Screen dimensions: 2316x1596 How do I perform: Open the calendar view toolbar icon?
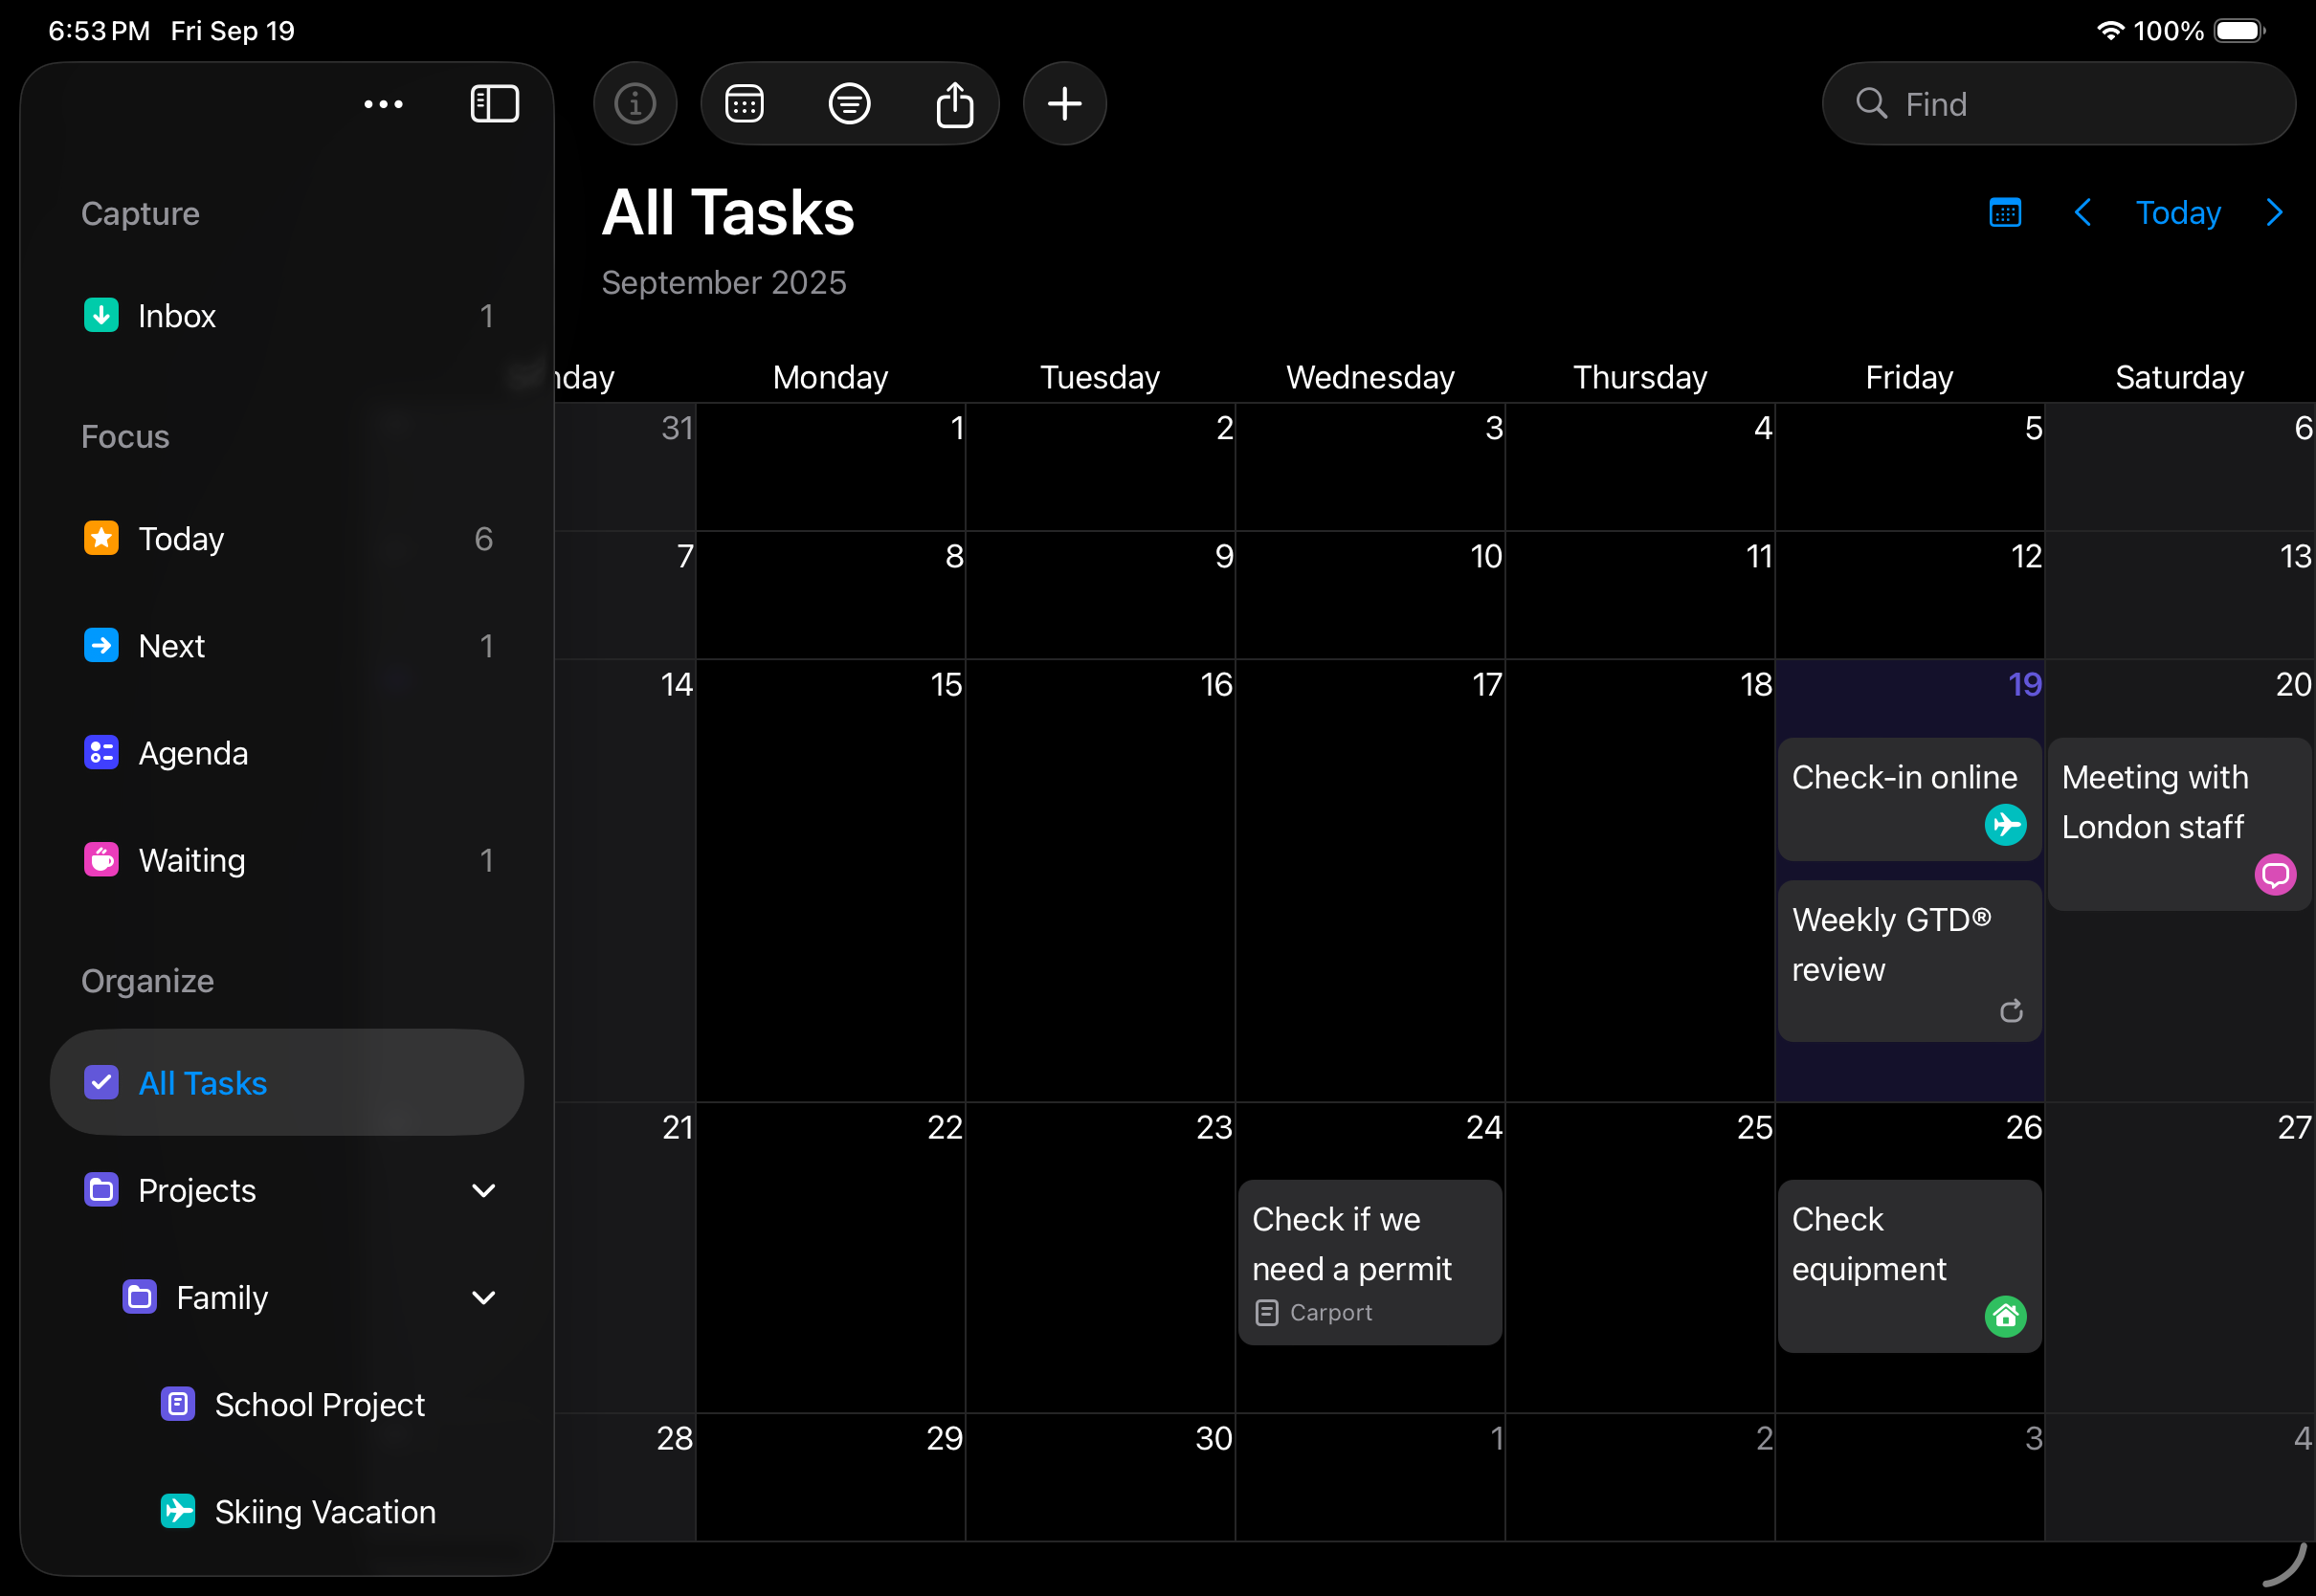tap(744, 104)
